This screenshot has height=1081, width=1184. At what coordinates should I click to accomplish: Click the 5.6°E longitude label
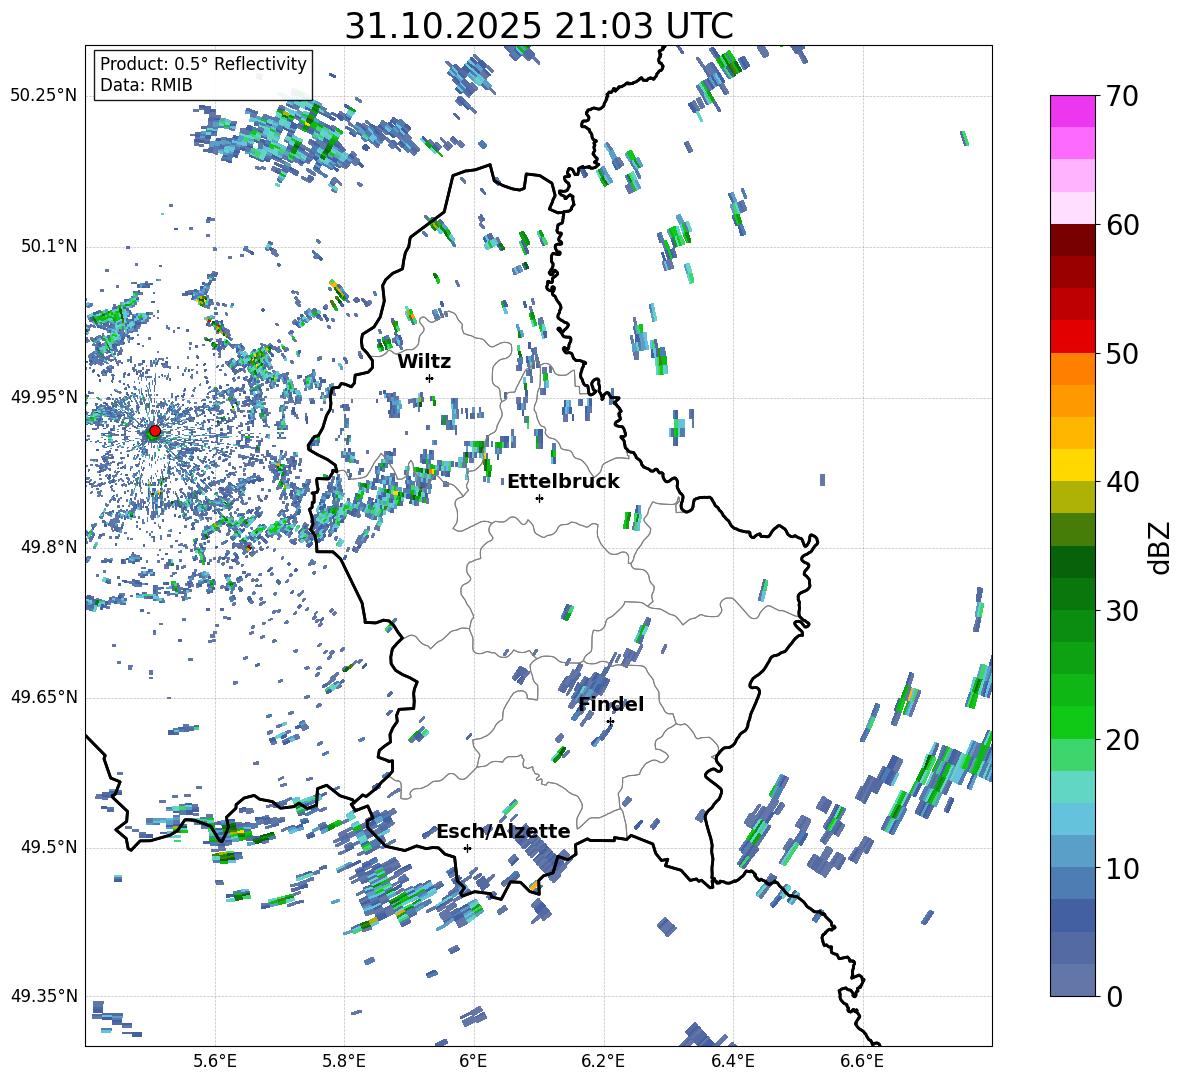pos(215,1061)
